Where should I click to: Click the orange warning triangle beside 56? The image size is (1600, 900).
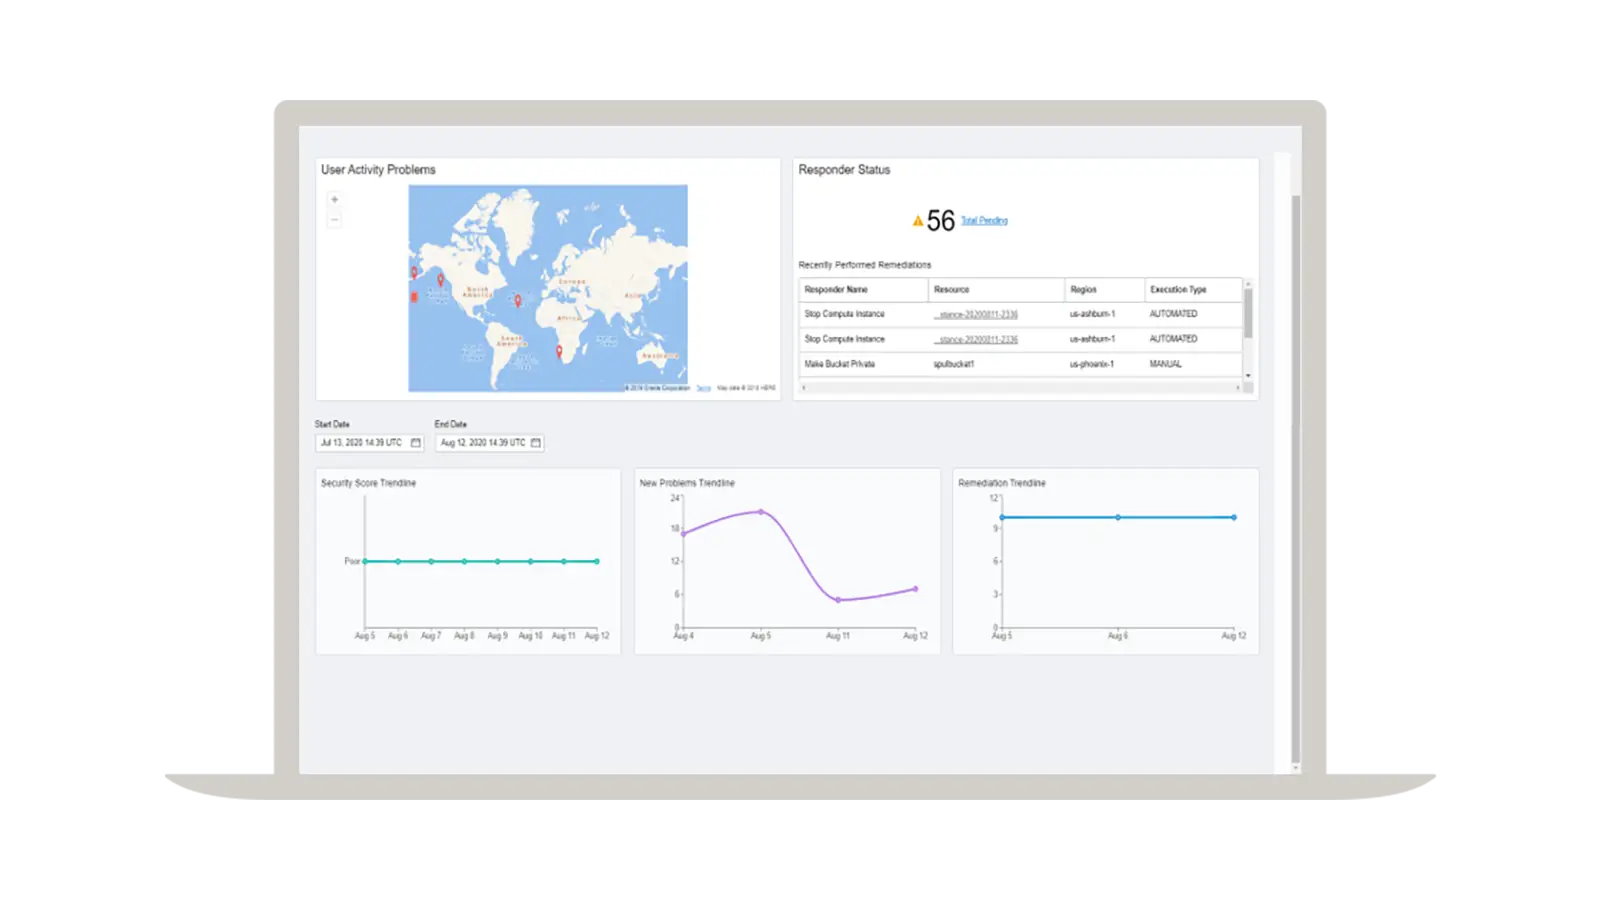[x=917, y=221]
